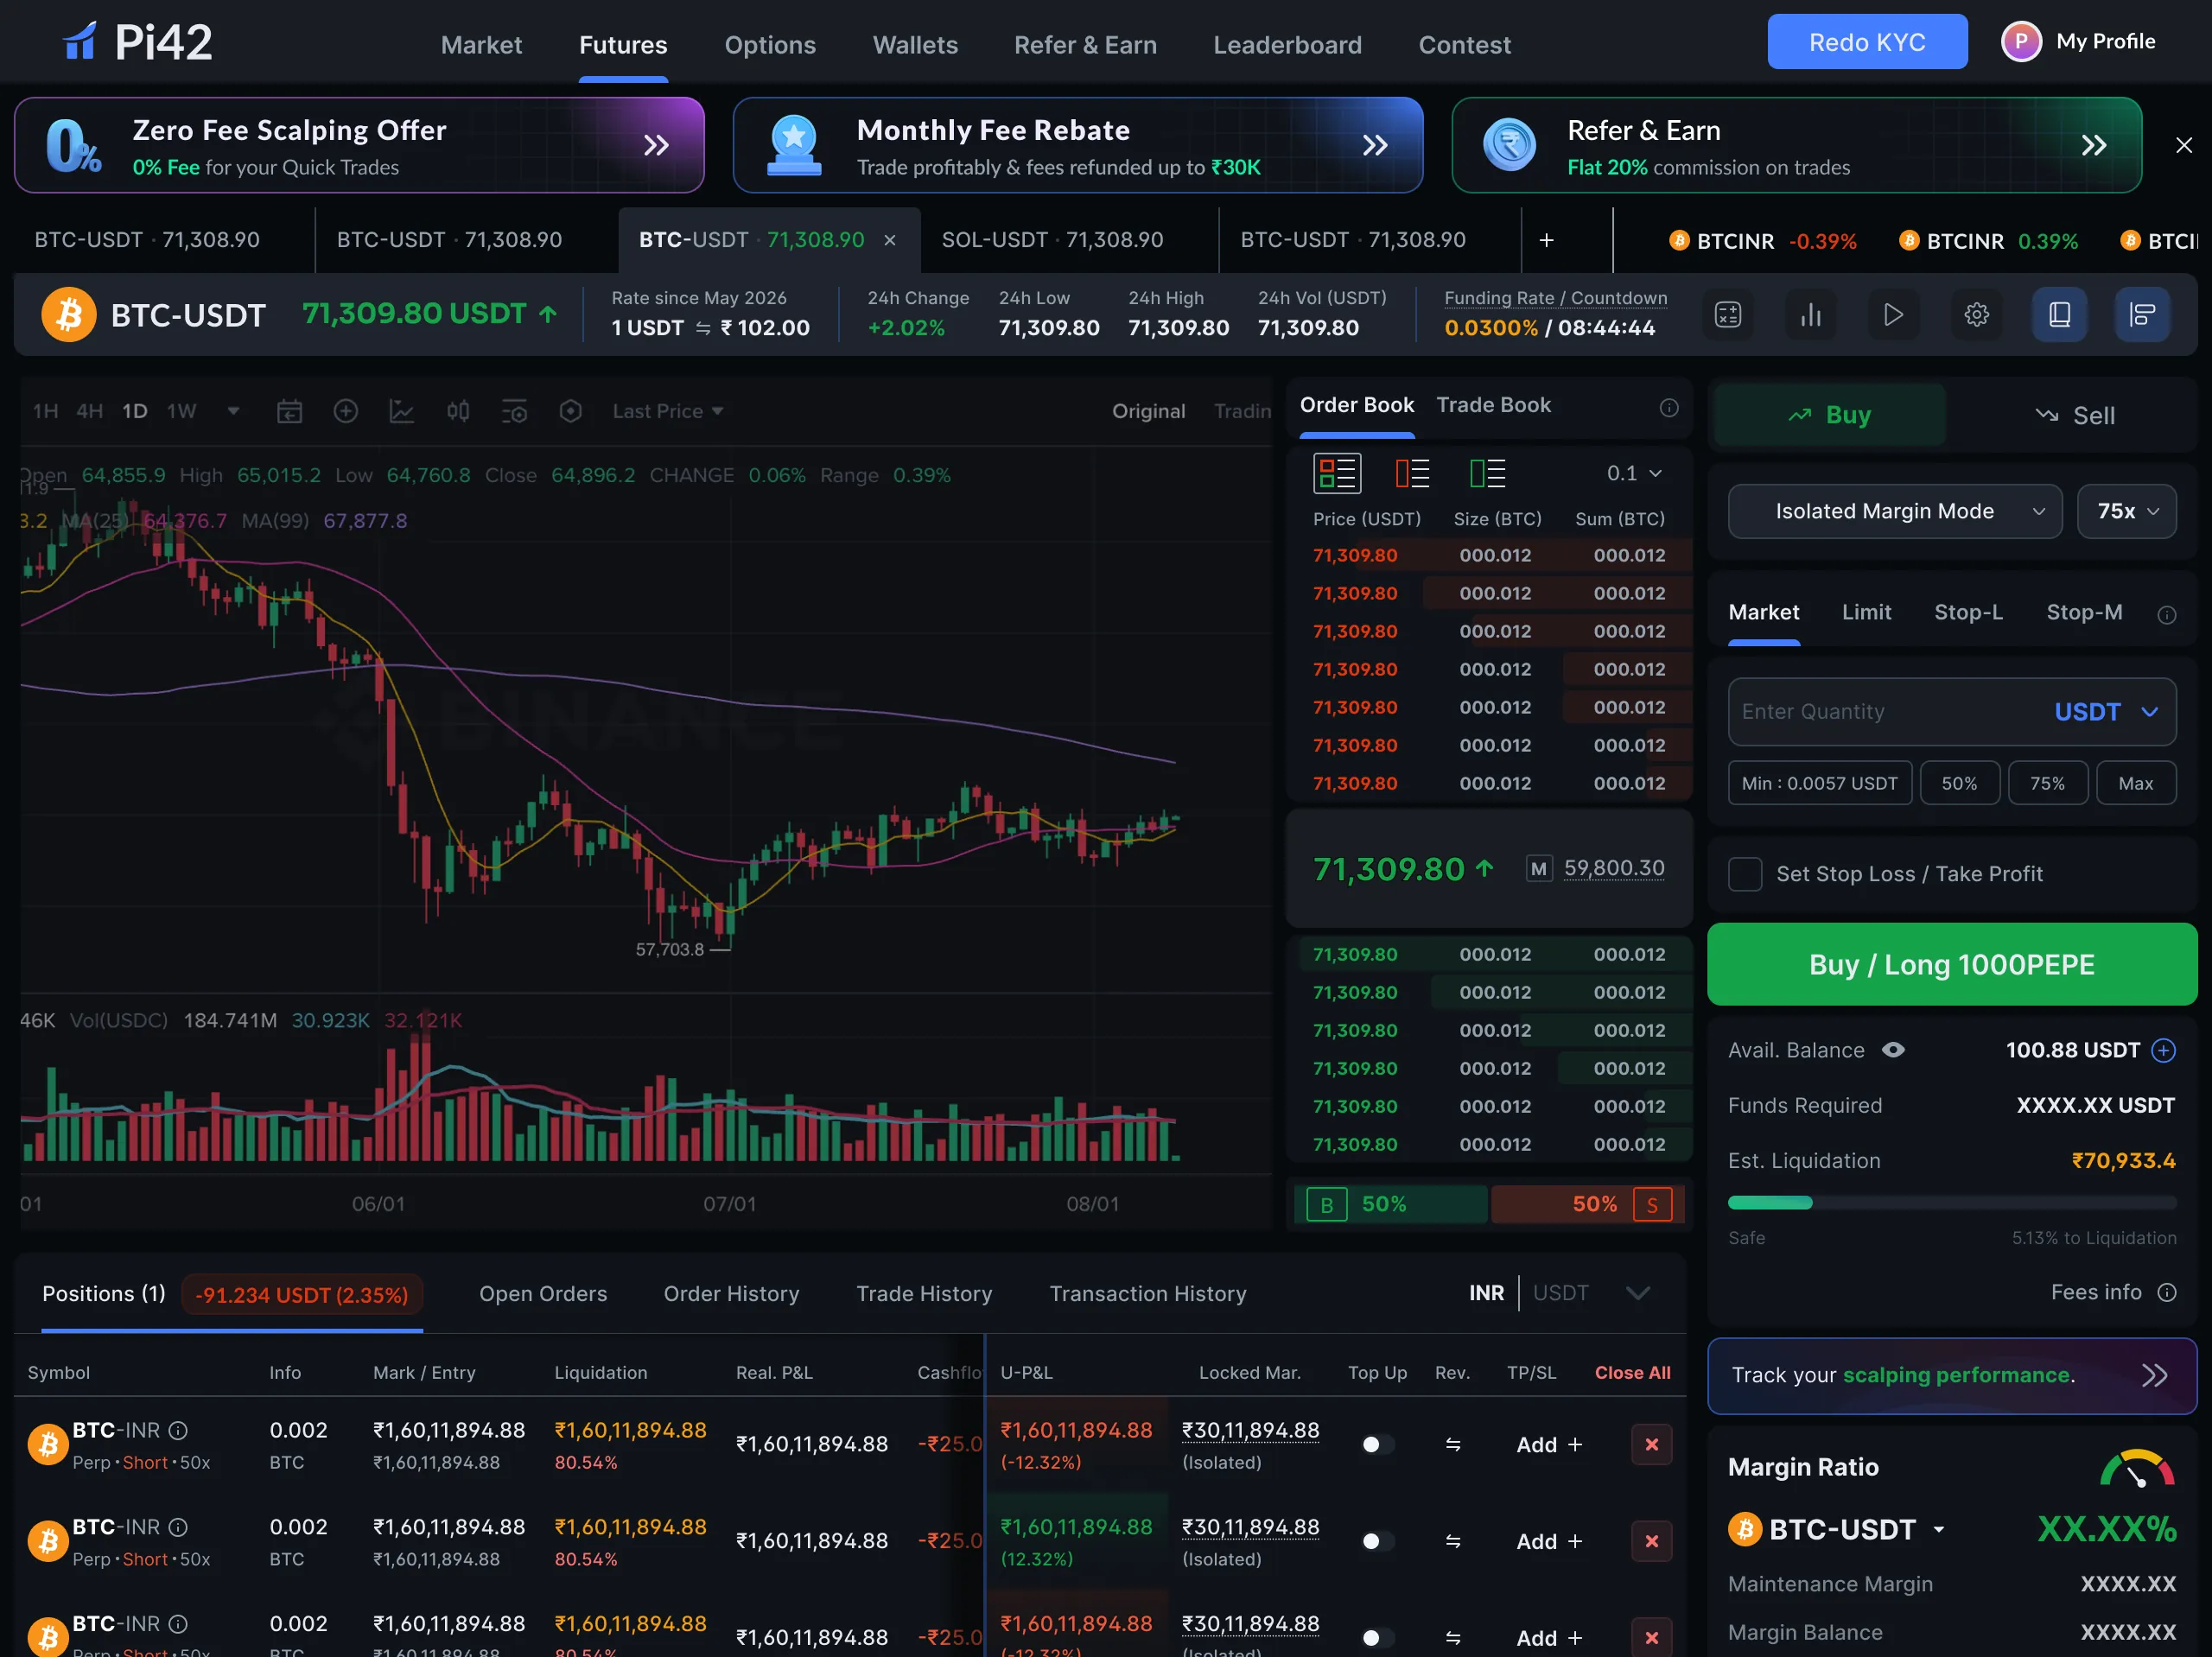This screenshot has width=2212, height=1657.
Task: Open USDT quantity unit dropdown
Action: [2106, 712]
